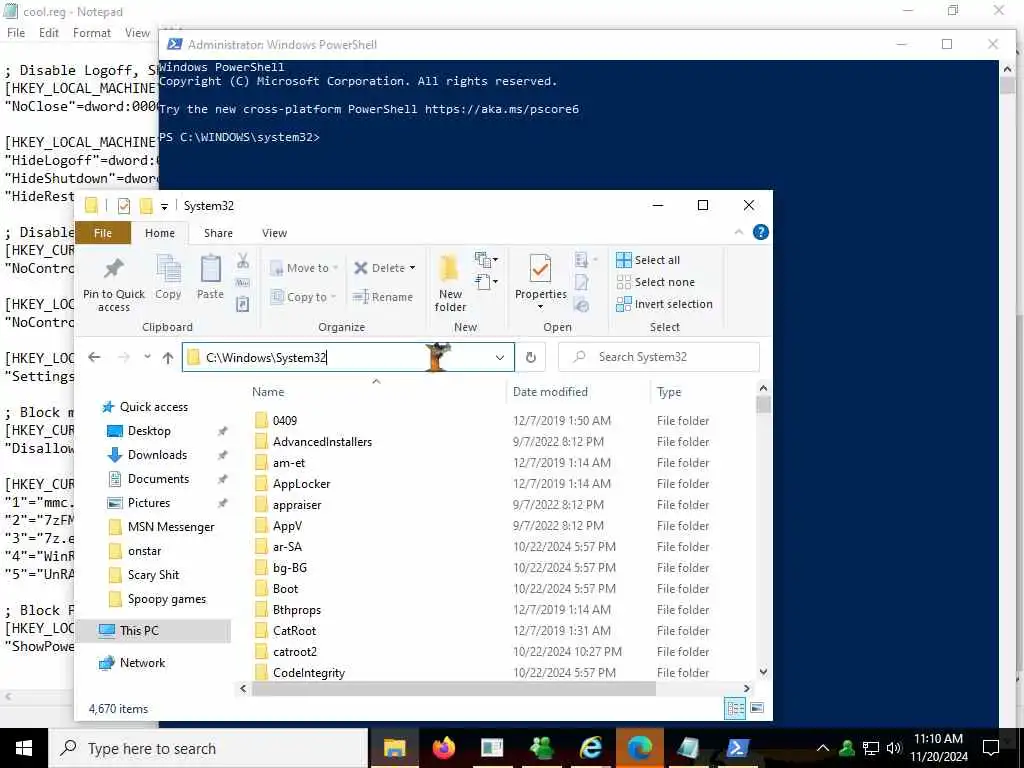
Task: Click Invert selection in ribbon
Action: click(x=664, y=304)
